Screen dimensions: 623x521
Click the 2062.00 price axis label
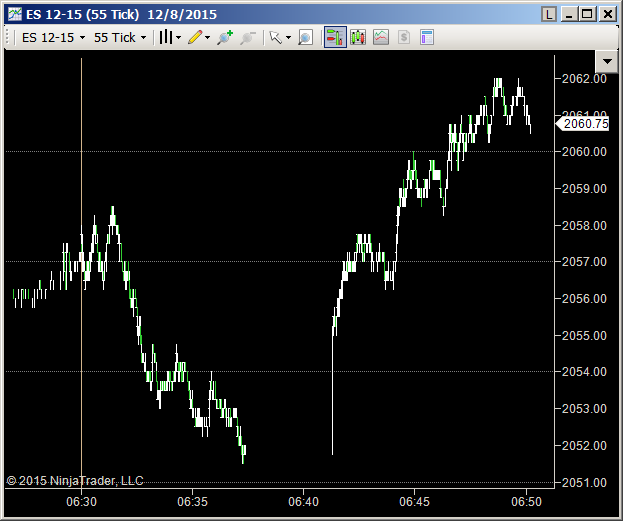click(584, 79)
